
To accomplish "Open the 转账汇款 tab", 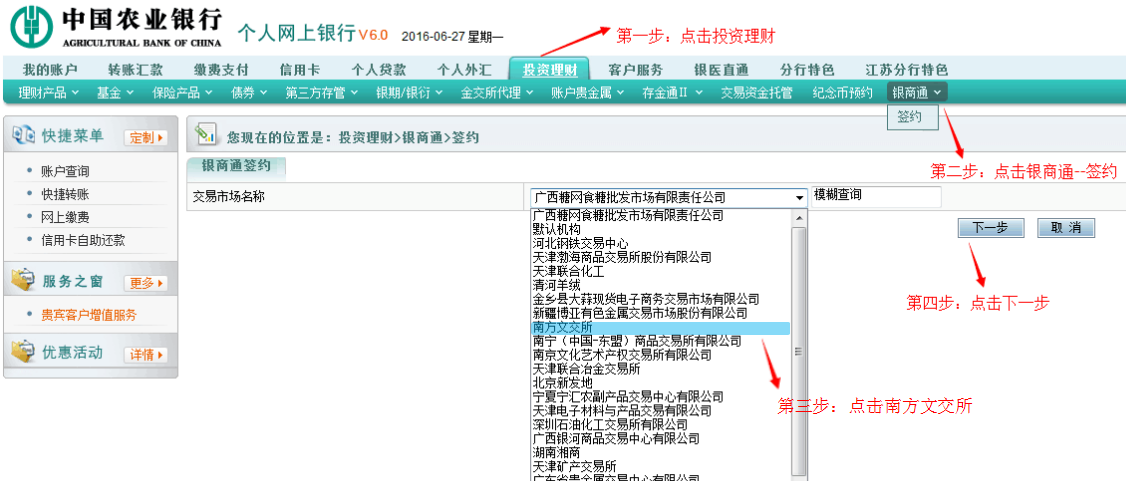I will pyautogui.click(x=136, y=70).
